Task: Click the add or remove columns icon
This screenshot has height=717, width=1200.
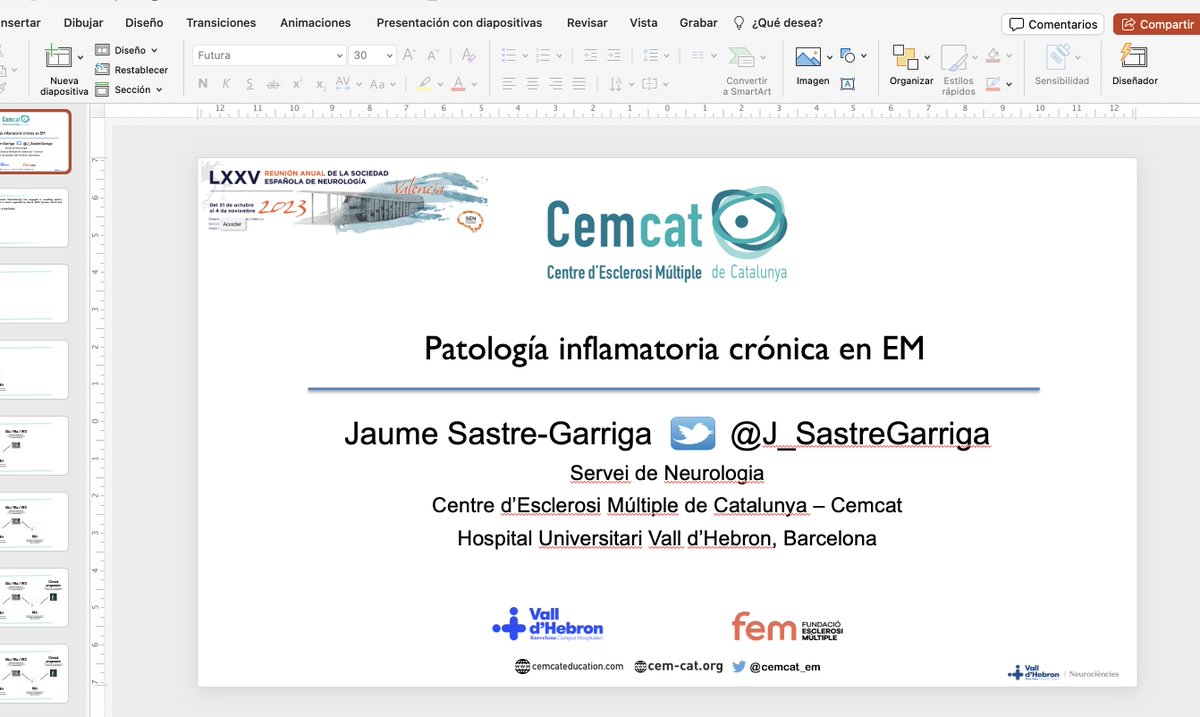Action: 698,56
